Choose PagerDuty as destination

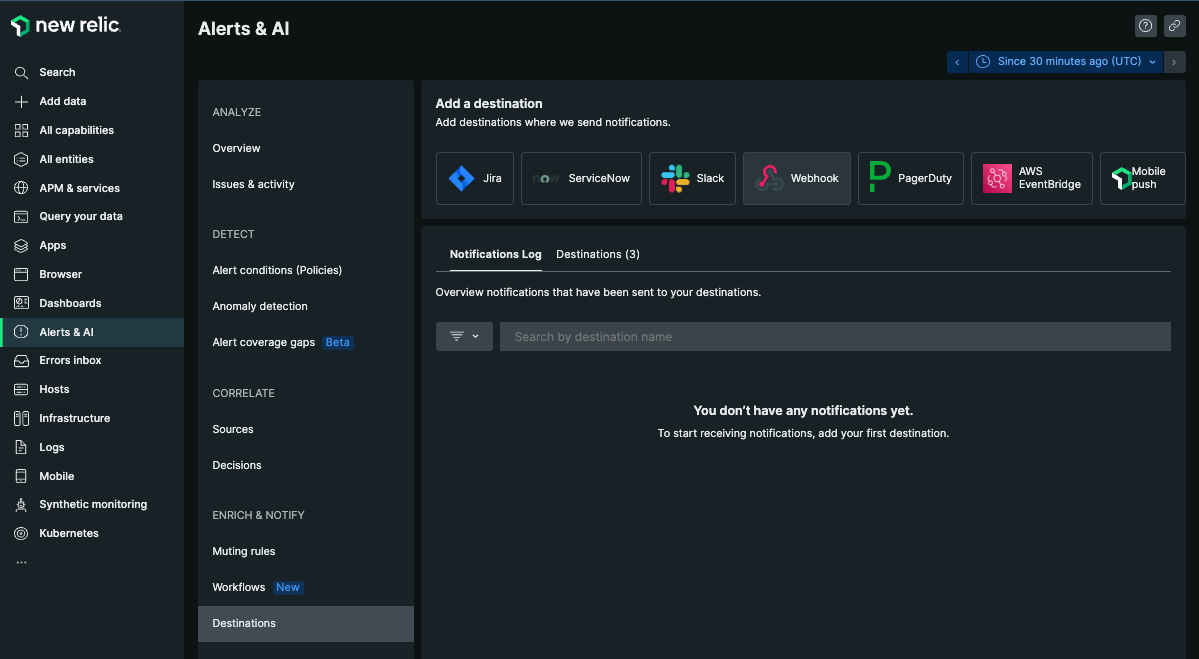(910, 178)
